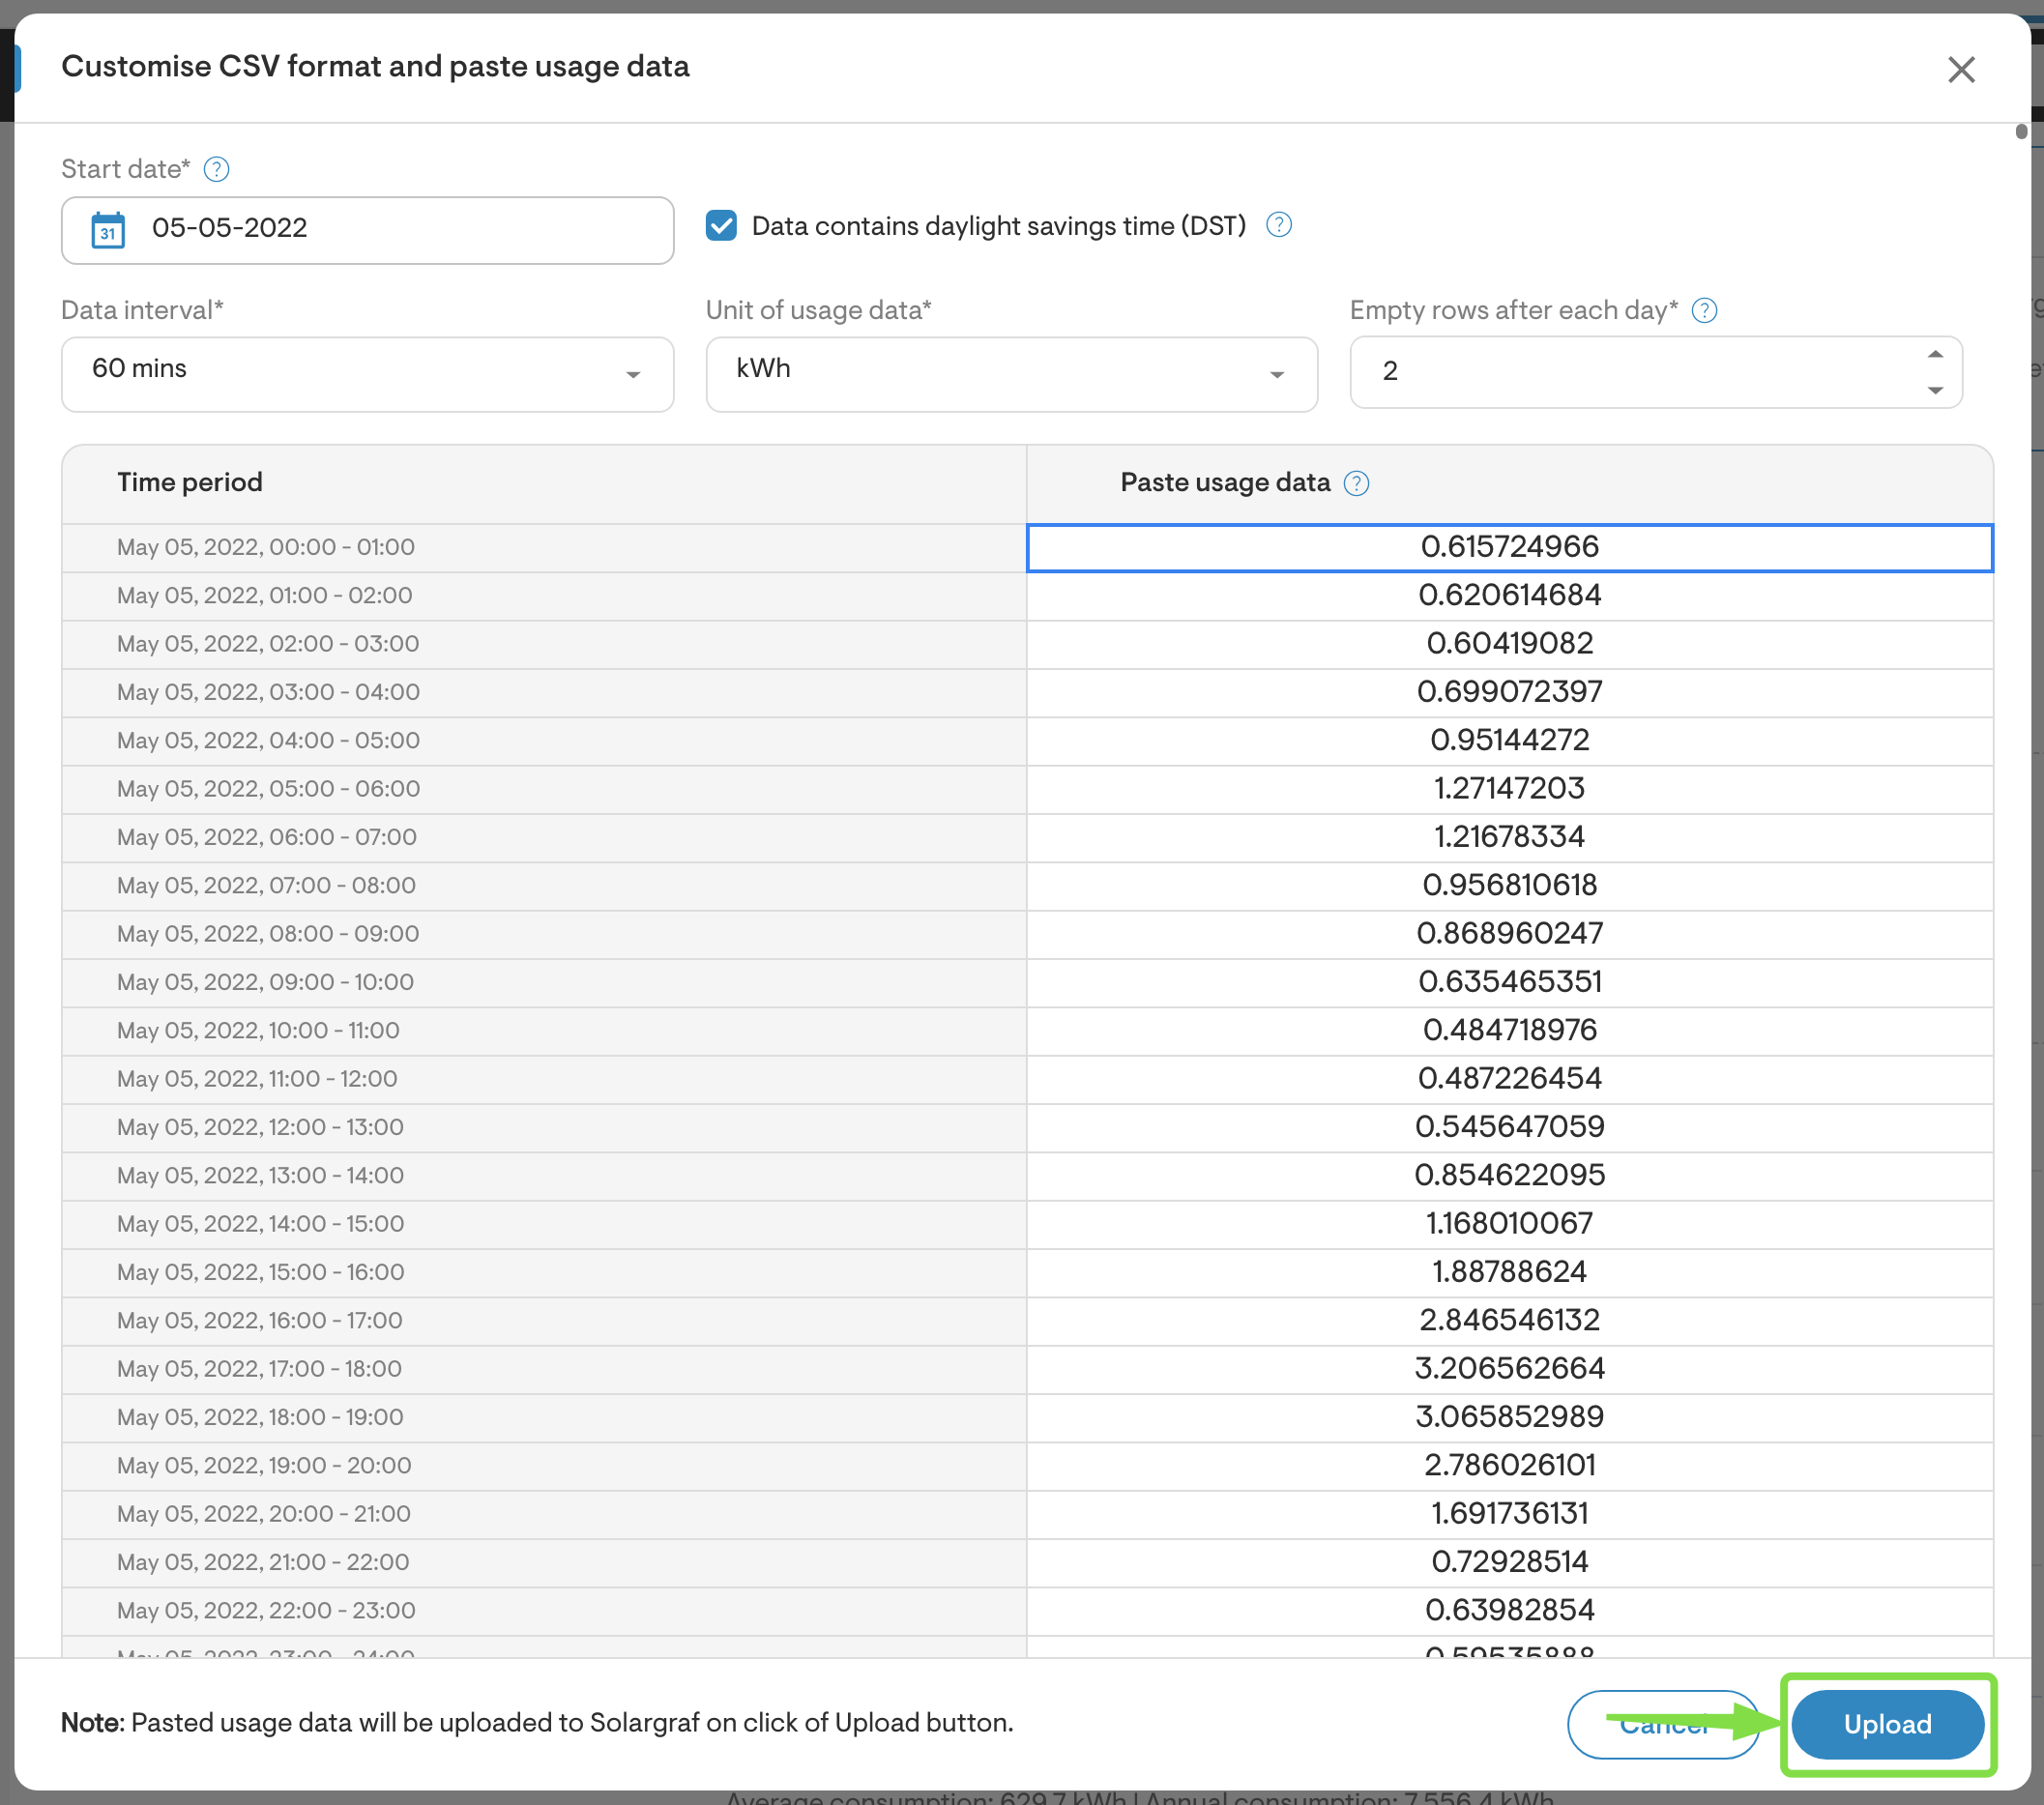This screenshot has width=2044, height=1805.
Task: Disable the daylight savings time checkbox
Action: point(720,226)
